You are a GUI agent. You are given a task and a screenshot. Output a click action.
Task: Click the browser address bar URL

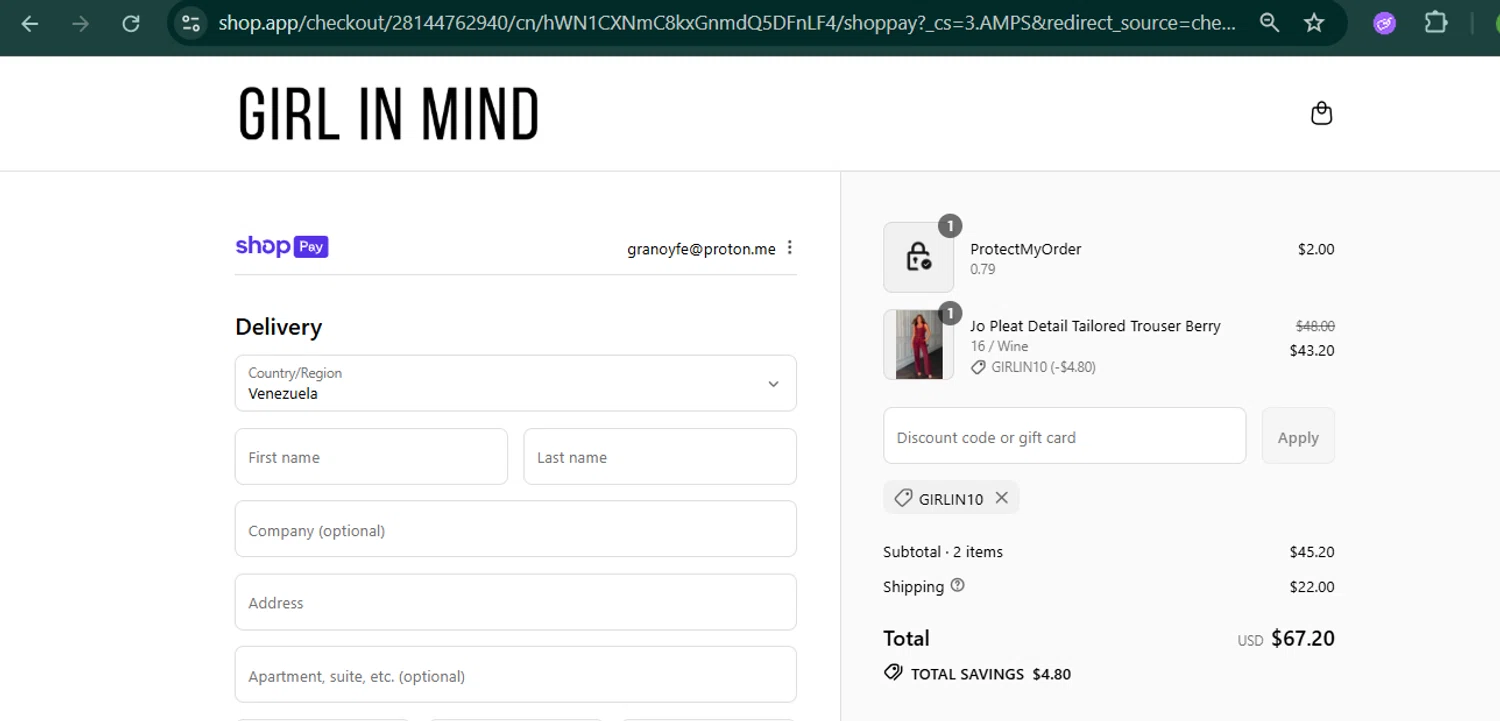(727, 23)
